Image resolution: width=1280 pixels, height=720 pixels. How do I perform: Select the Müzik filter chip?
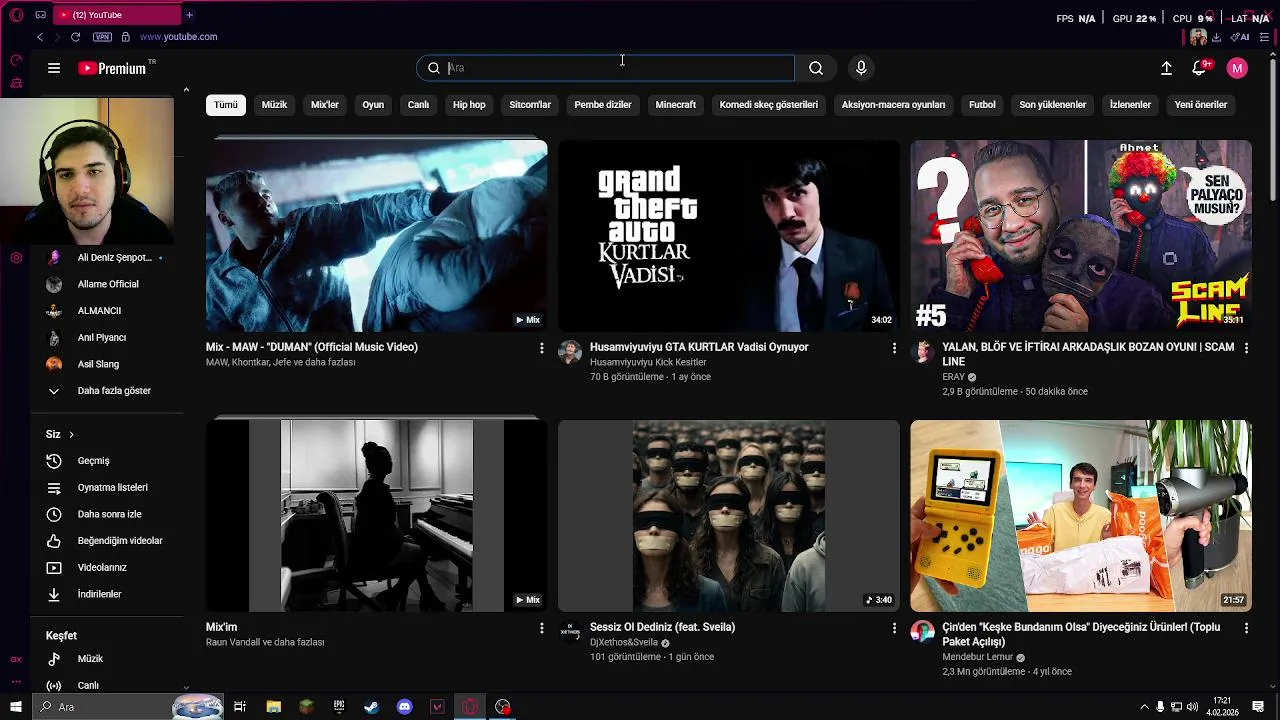[x=274, y=105]
